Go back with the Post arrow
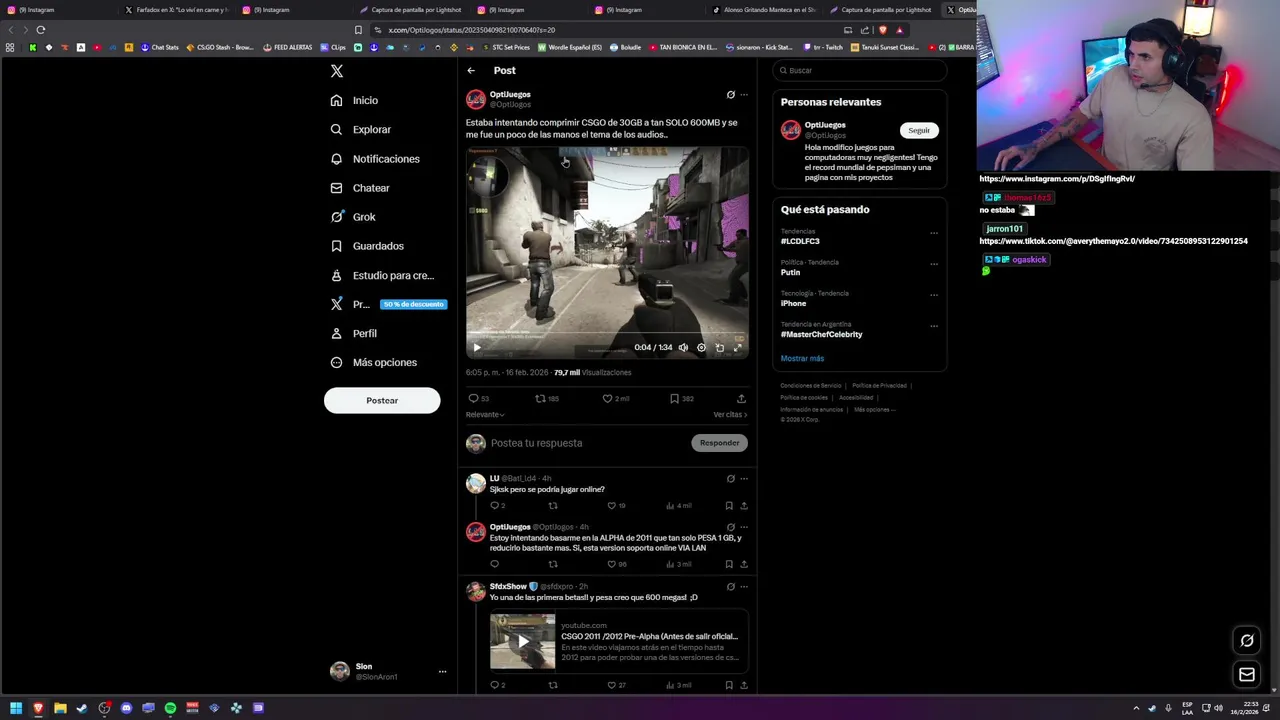Screen dimensions: 1280x720 [471, 70]
